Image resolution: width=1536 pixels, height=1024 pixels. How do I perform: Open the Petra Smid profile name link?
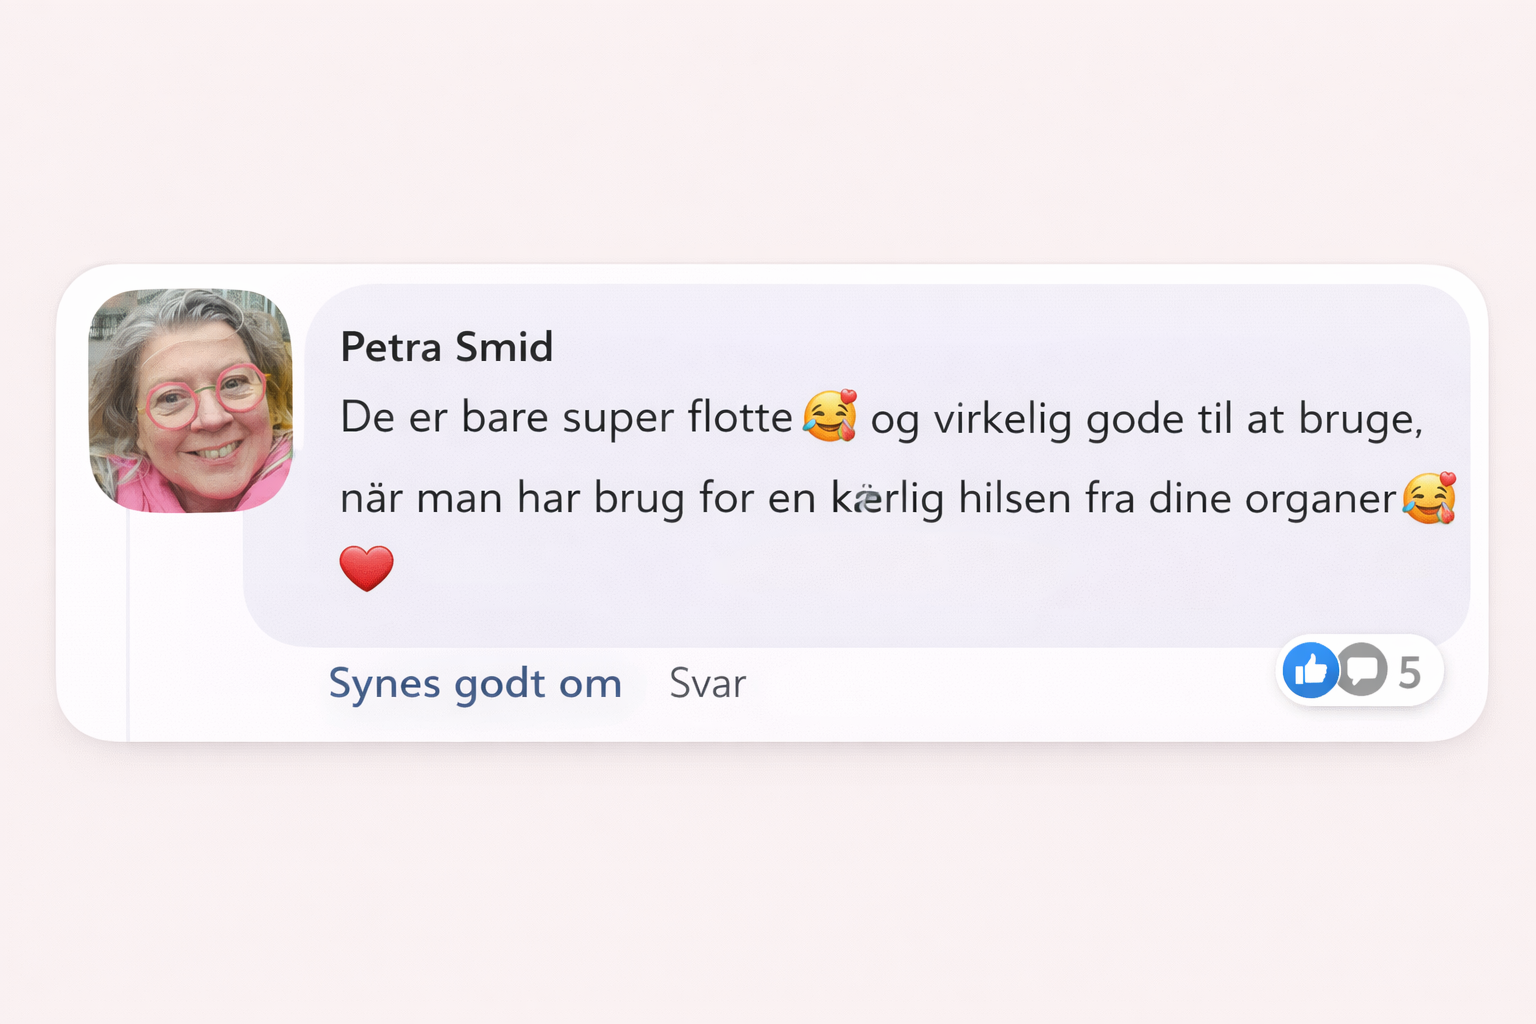point(446,347)
